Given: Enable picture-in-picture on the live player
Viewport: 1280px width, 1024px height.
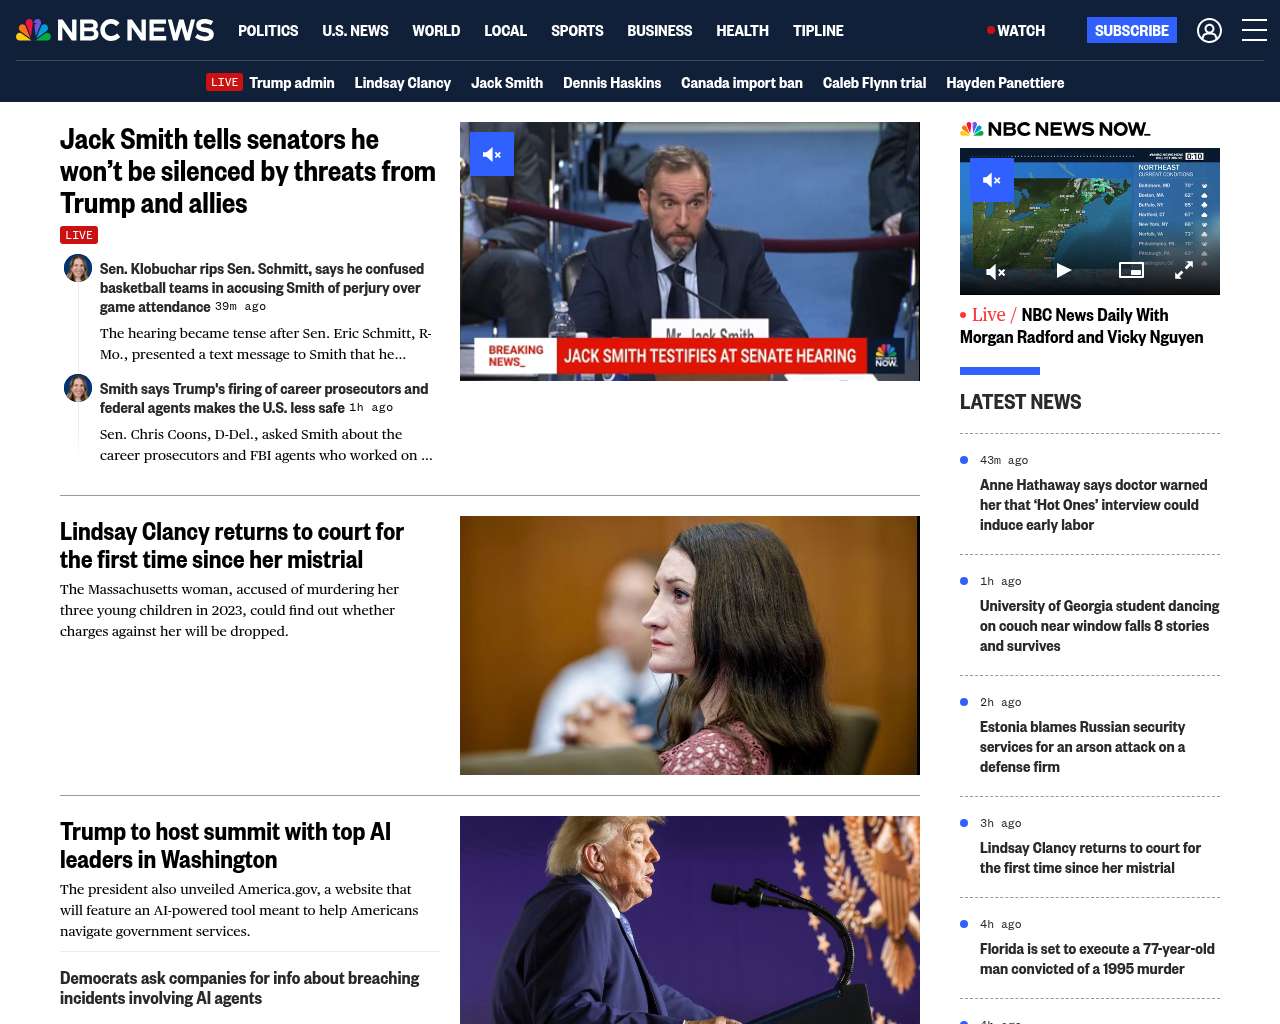Looking at the screenshot, I should (1131, 270).
